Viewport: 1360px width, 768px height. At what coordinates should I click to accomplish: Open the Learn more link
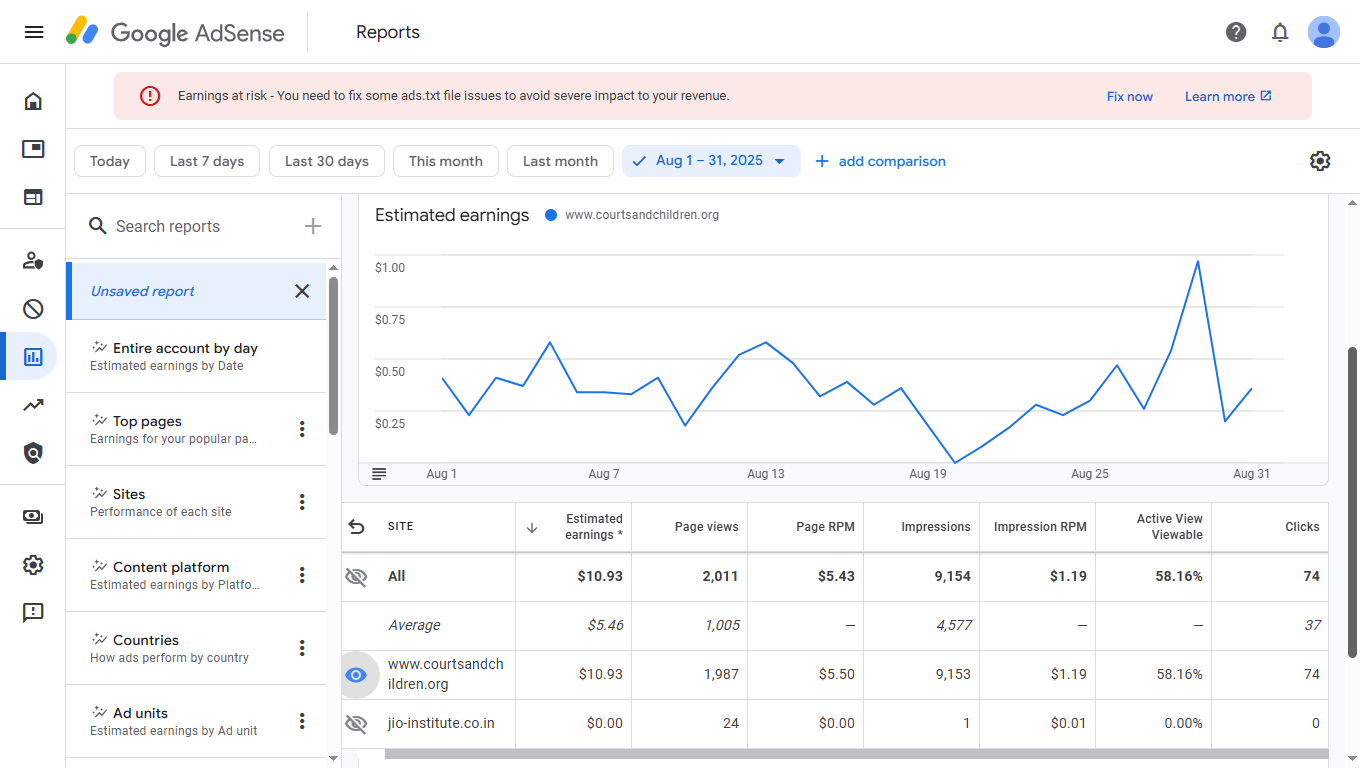click(x=1228, y=96)
